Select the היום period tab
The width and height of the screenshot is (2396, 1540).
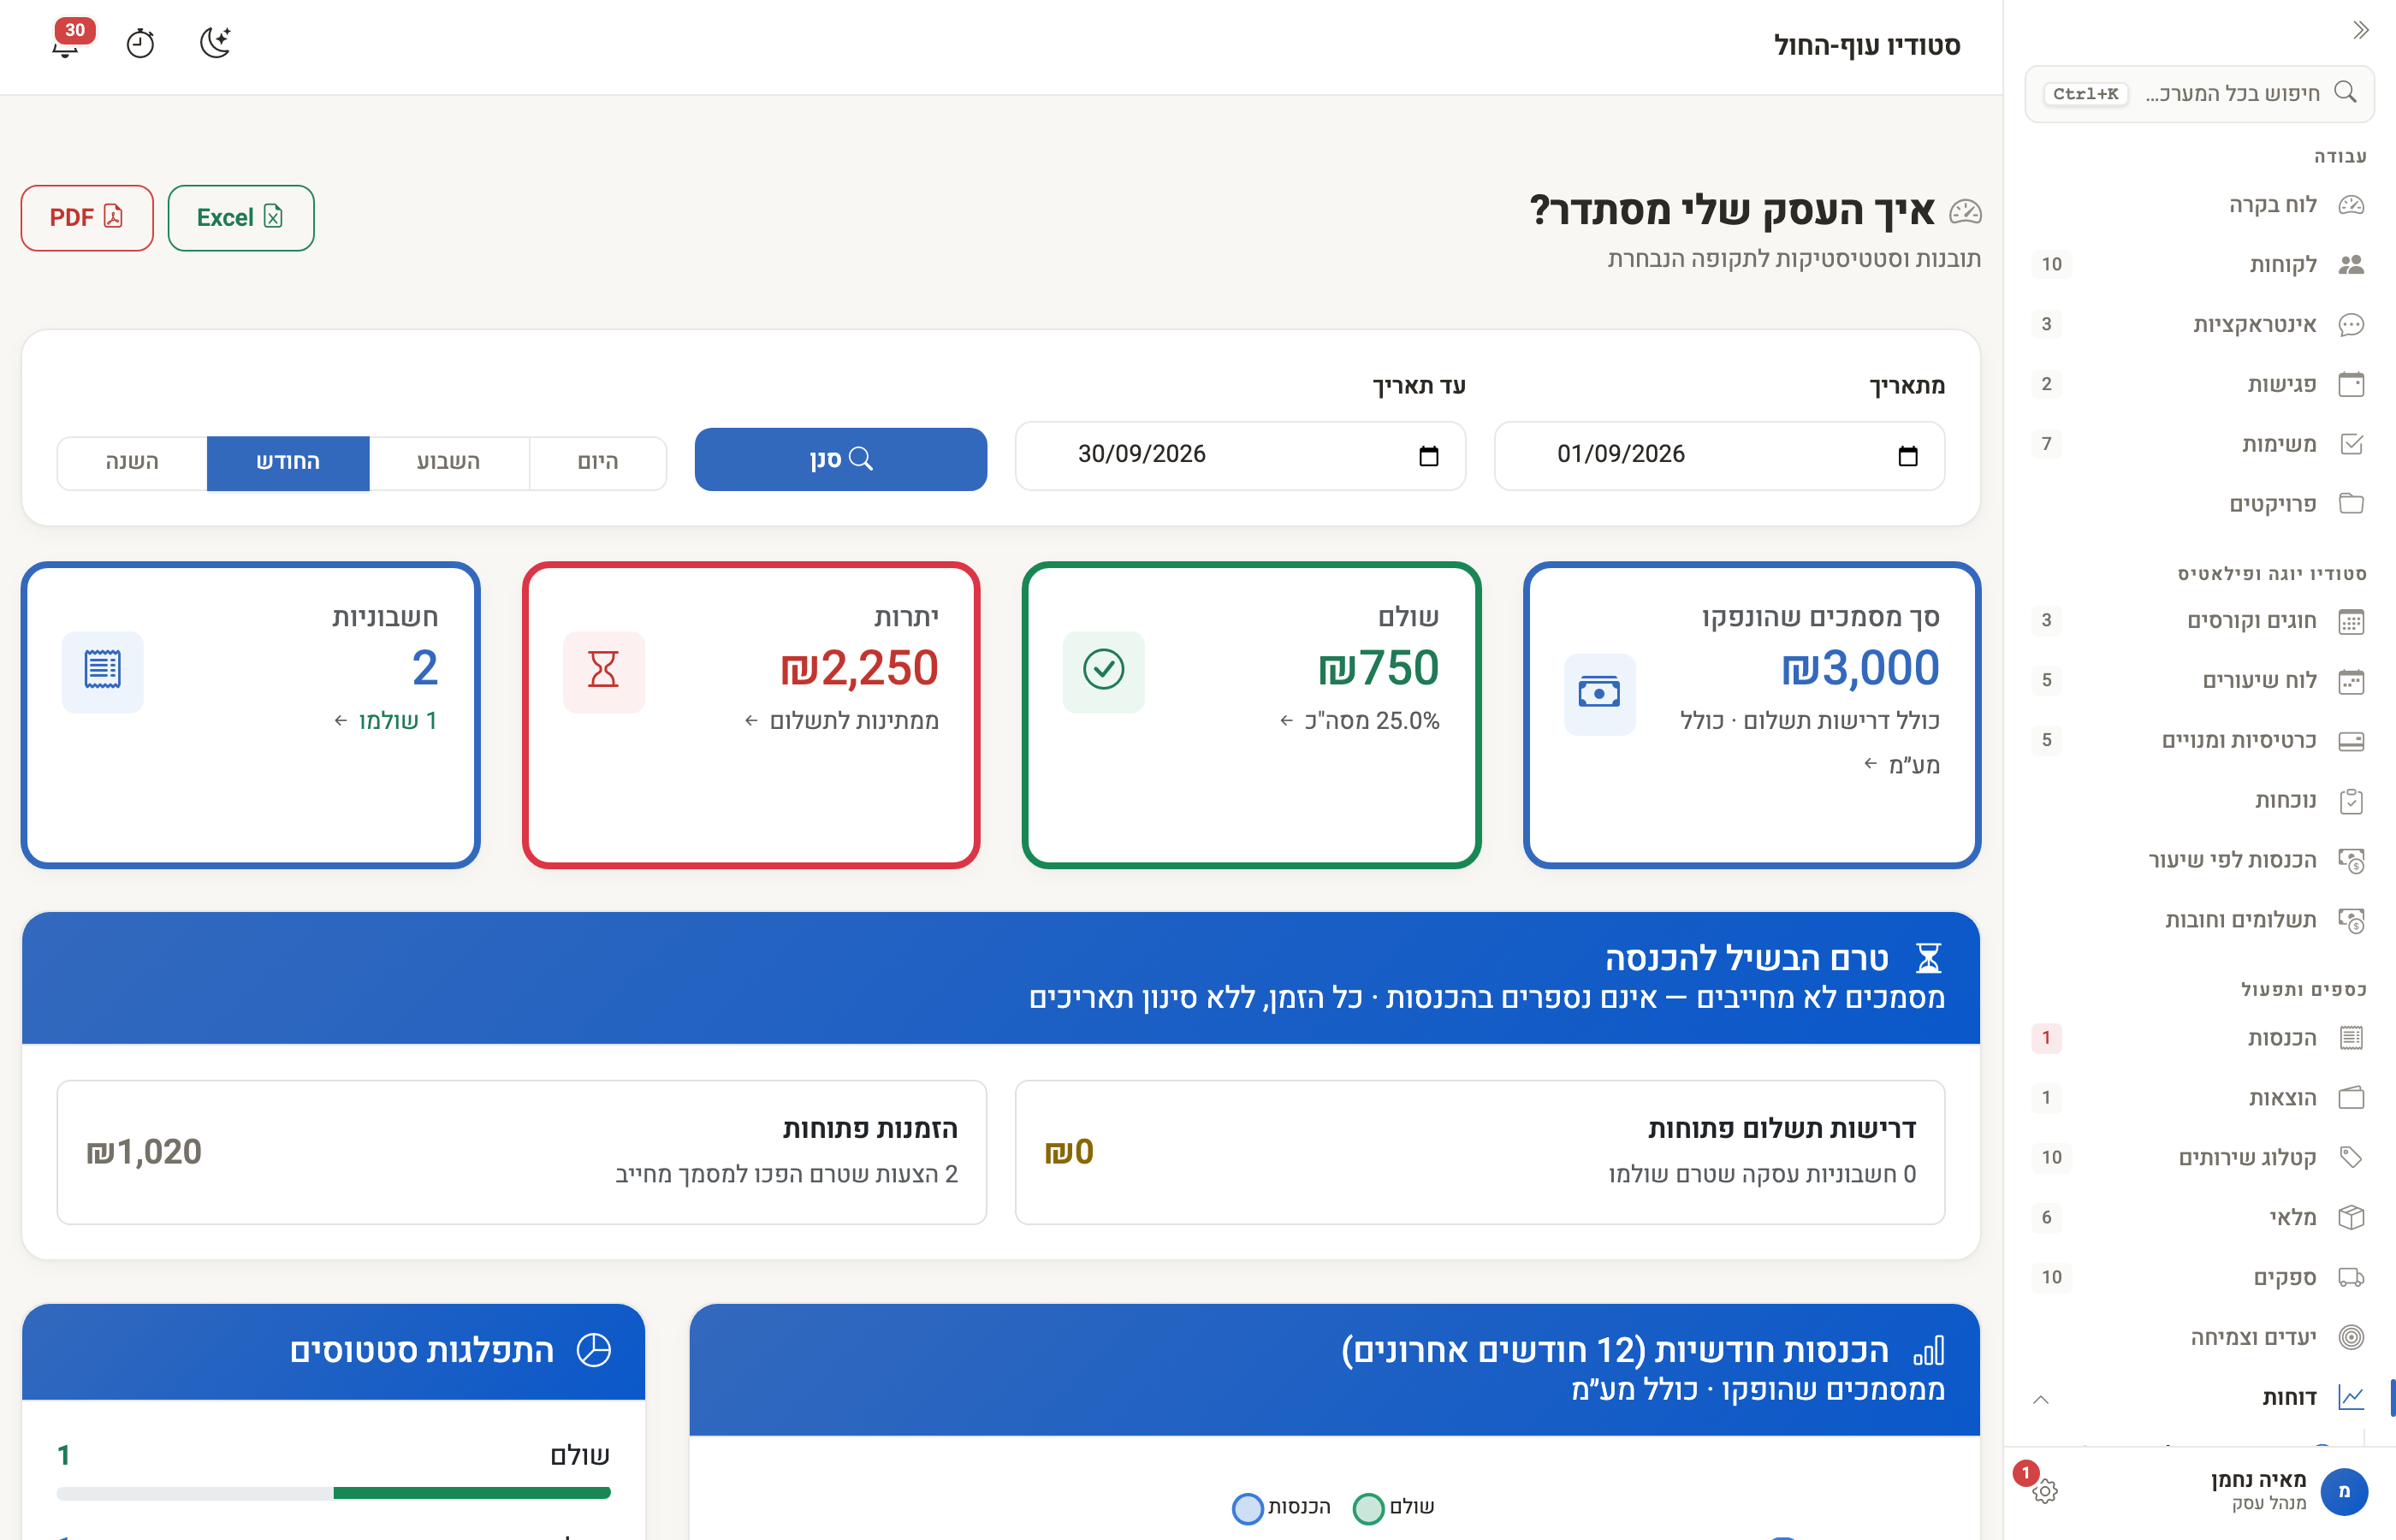tap(597, 462)
